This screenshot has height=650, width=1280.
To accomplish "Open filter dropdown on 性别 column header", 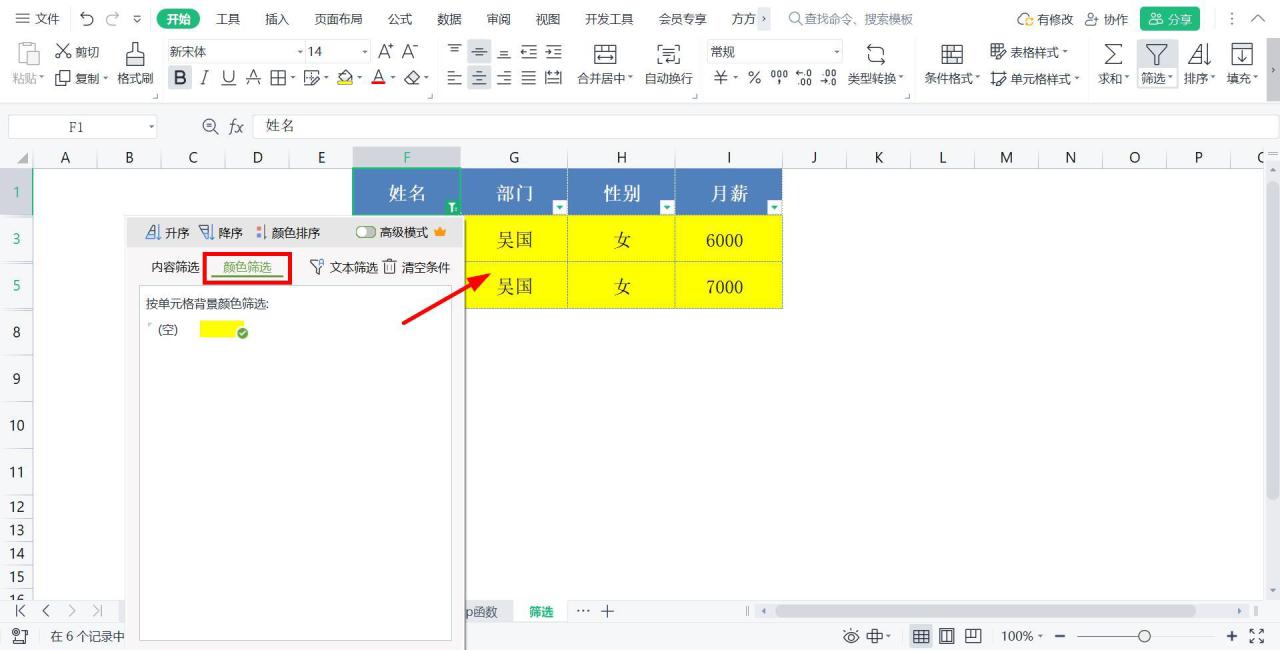I will [667, 207].
